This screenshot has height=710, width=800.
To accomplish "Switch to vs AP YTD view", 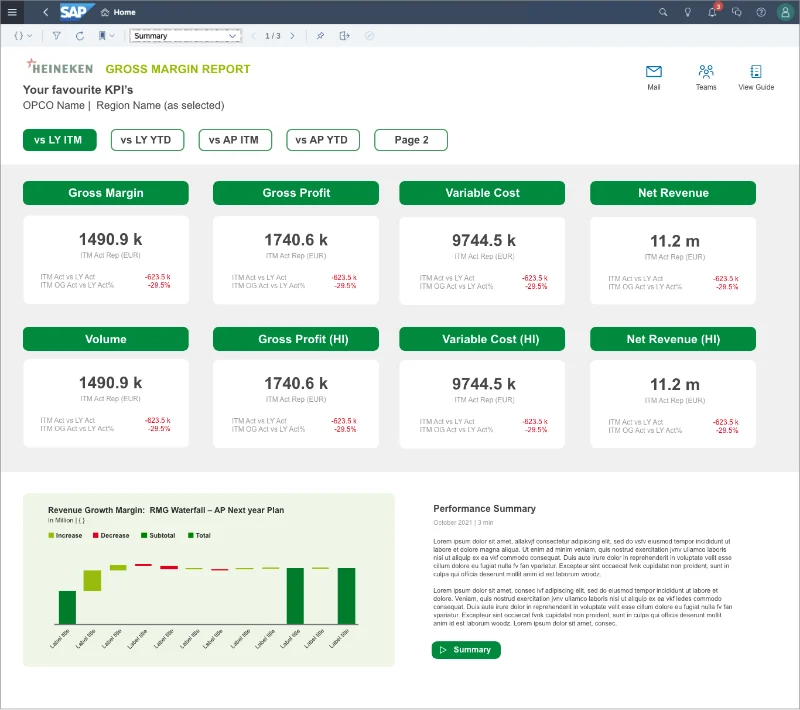I will click(323, 140).
